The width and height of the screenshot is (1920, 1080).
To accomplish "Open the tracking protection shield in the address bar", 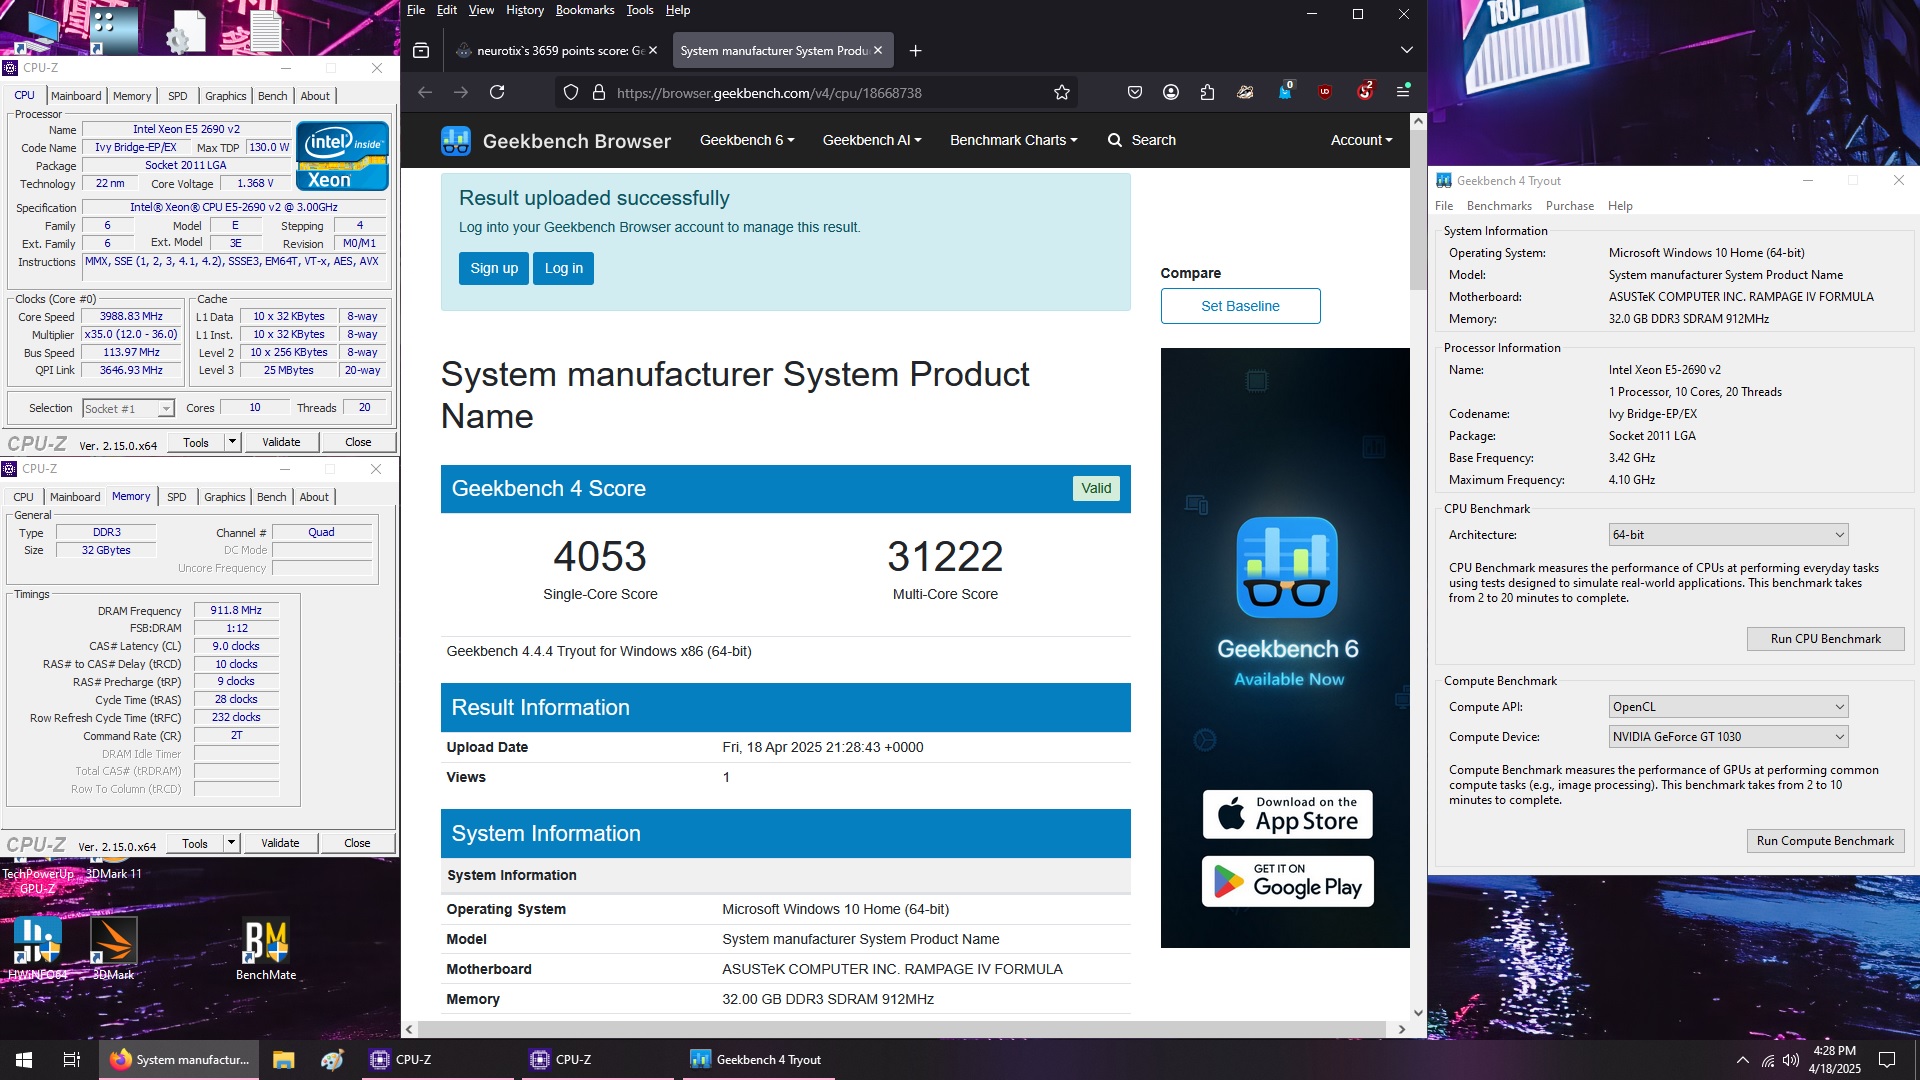I will [x=571, y=92].
